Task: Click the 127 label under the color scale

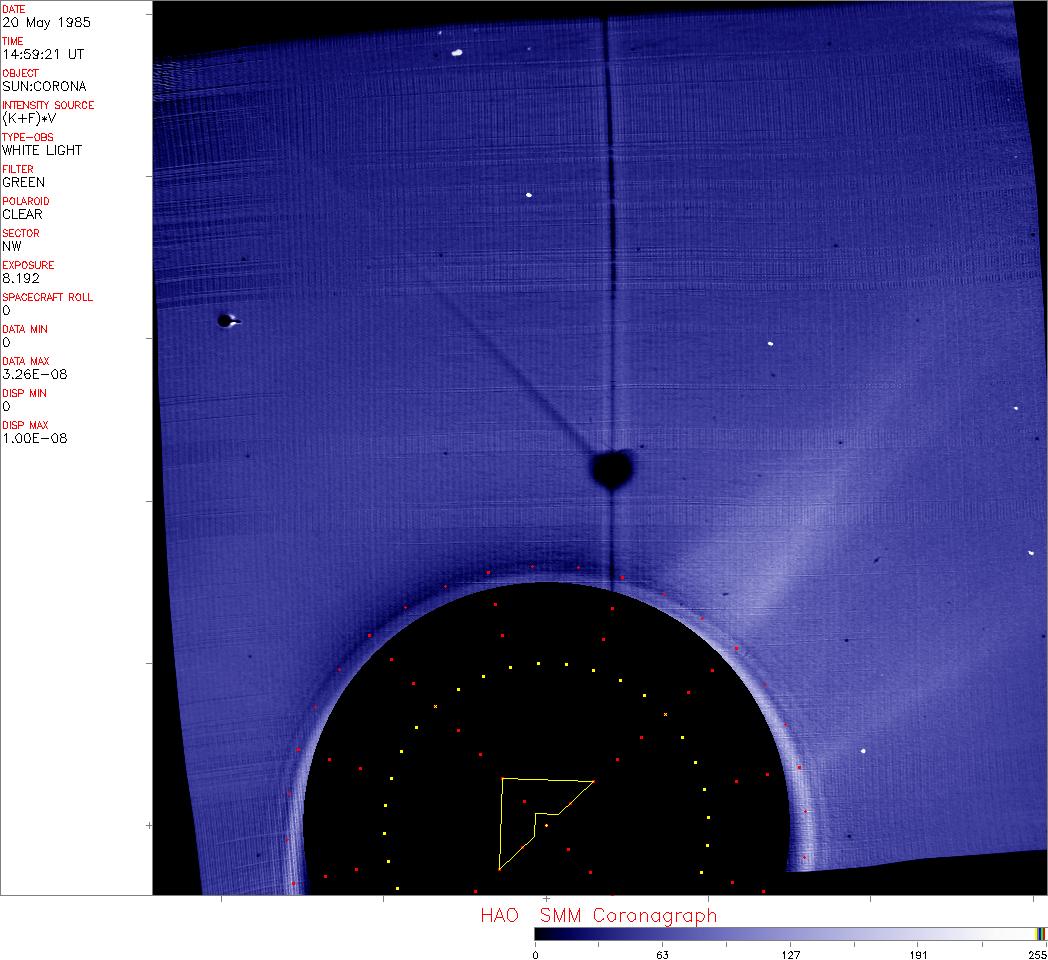Action: point(791,954)
